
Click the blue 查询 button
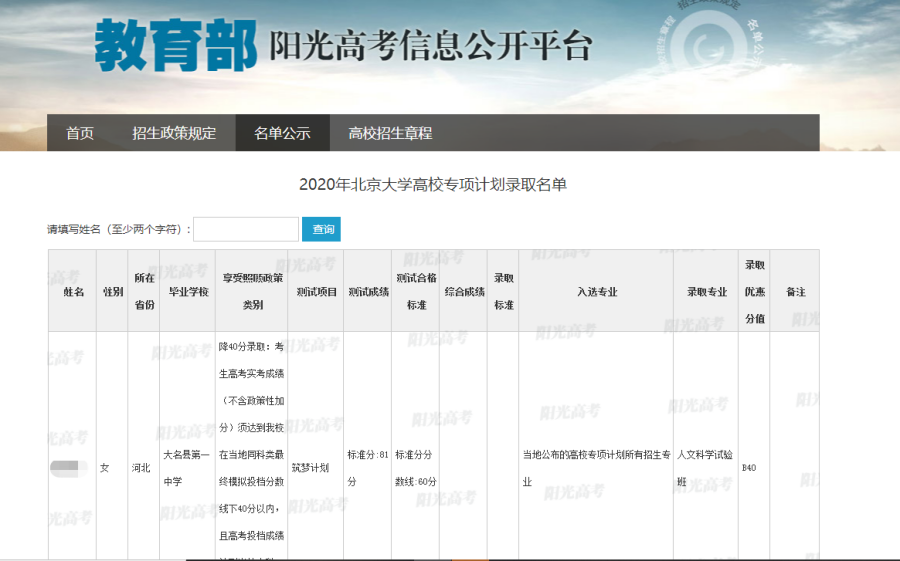[x=321, y=229]
